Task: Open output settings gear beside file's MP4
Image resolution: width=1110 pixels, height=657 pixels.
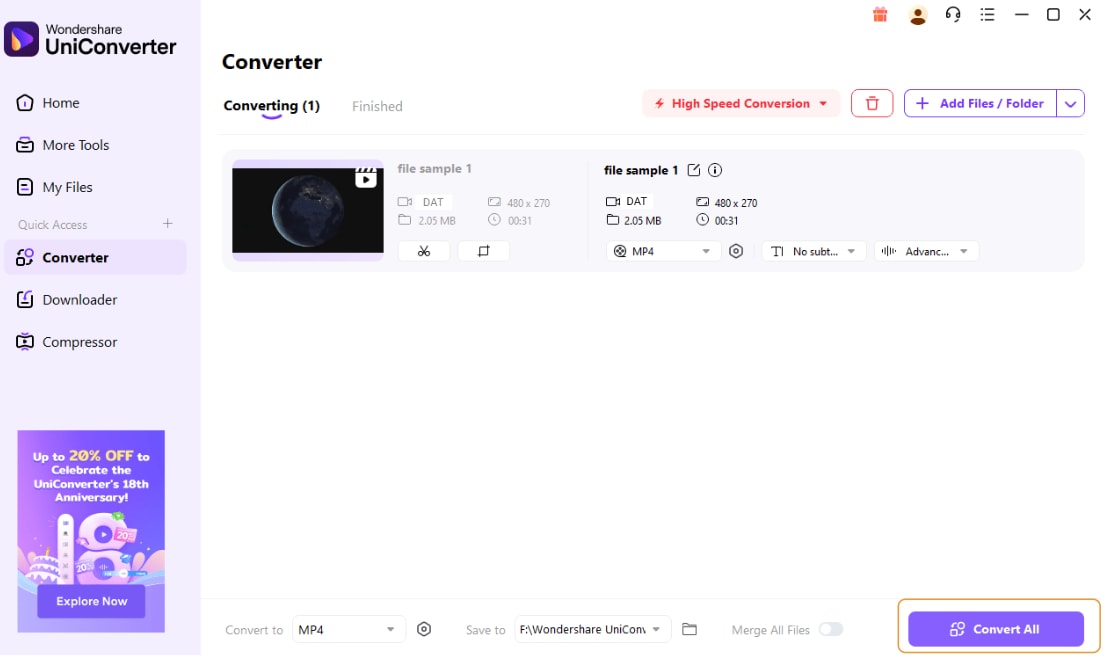Action: [736, 251]
